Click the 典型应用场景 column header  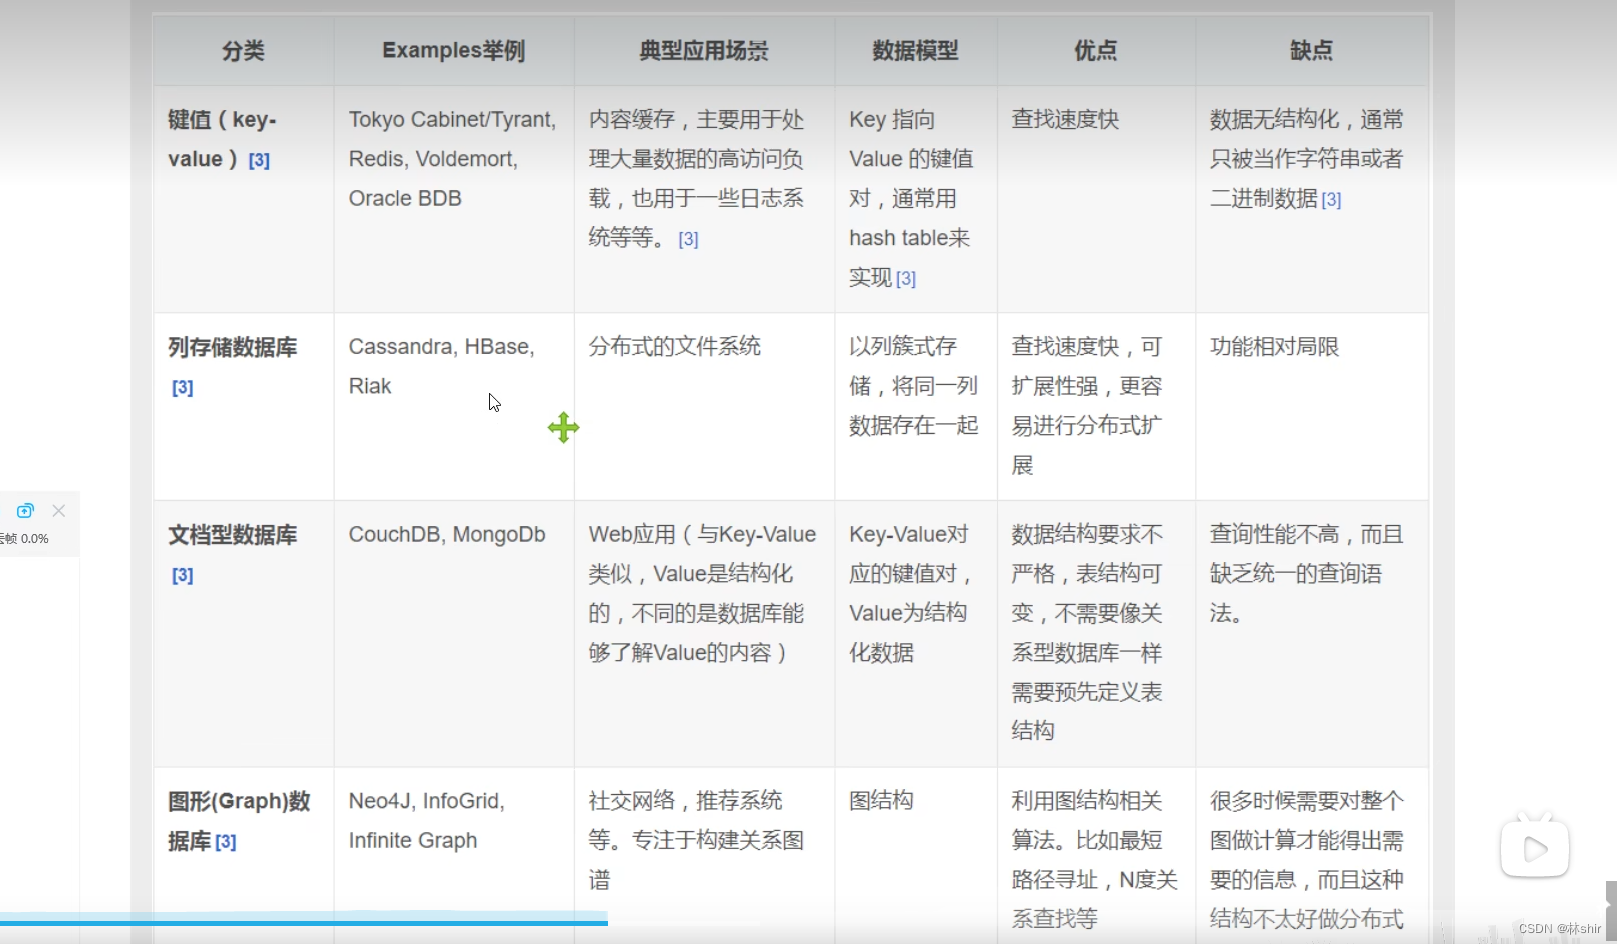(704, 51)
